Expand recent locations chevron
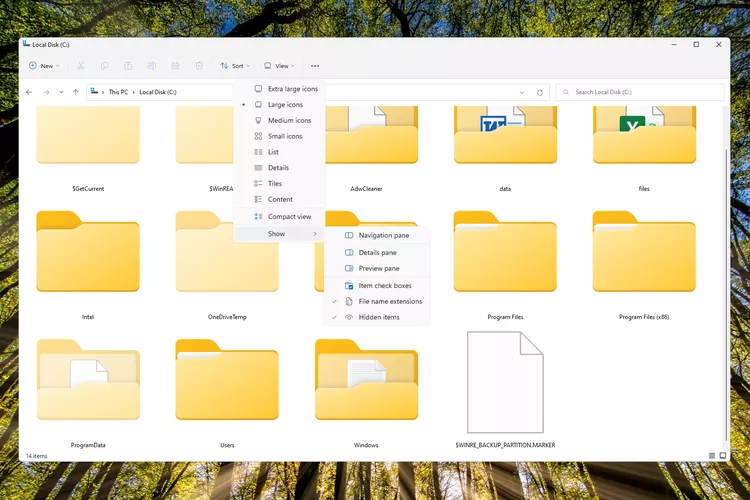Screen dimensions: 750x500 61,92
